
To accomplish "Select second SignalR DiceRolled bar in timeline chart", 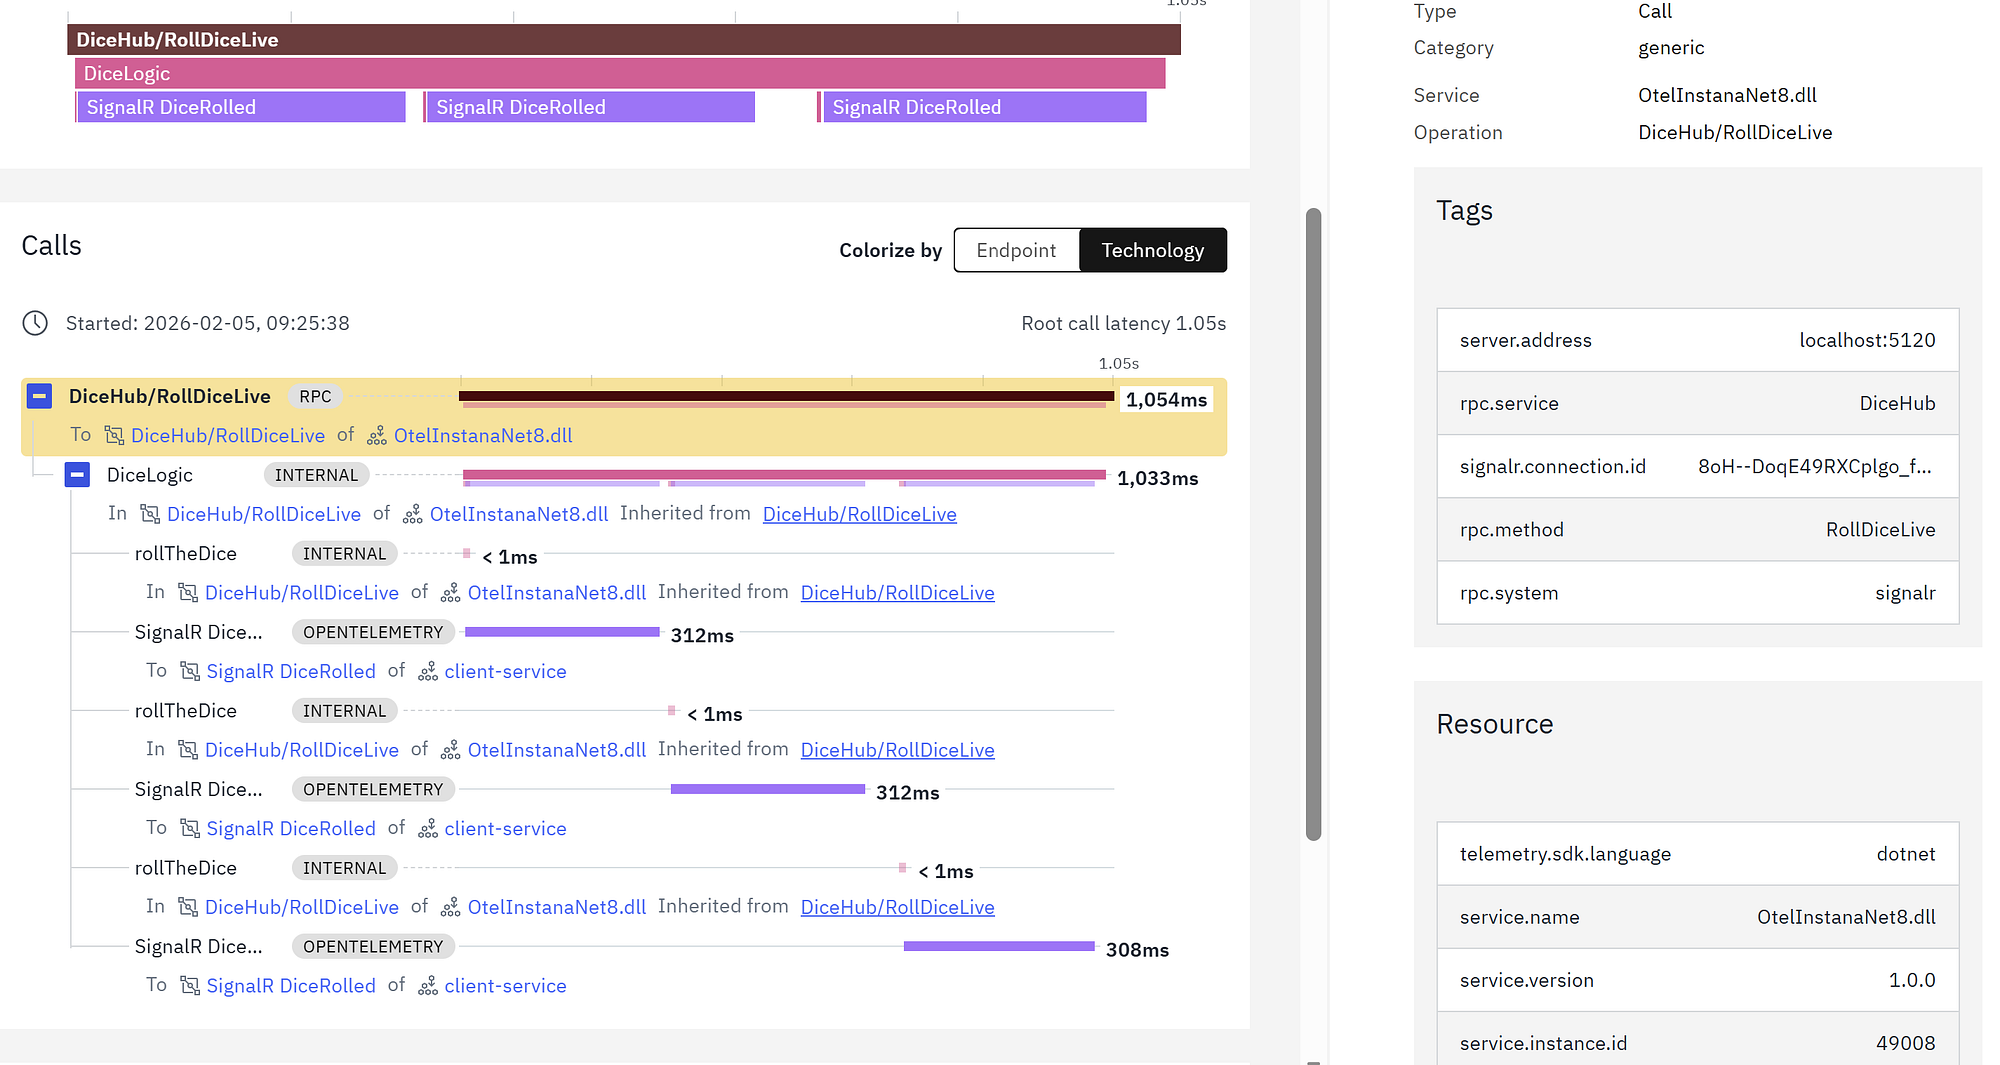I will click(590, 107).
